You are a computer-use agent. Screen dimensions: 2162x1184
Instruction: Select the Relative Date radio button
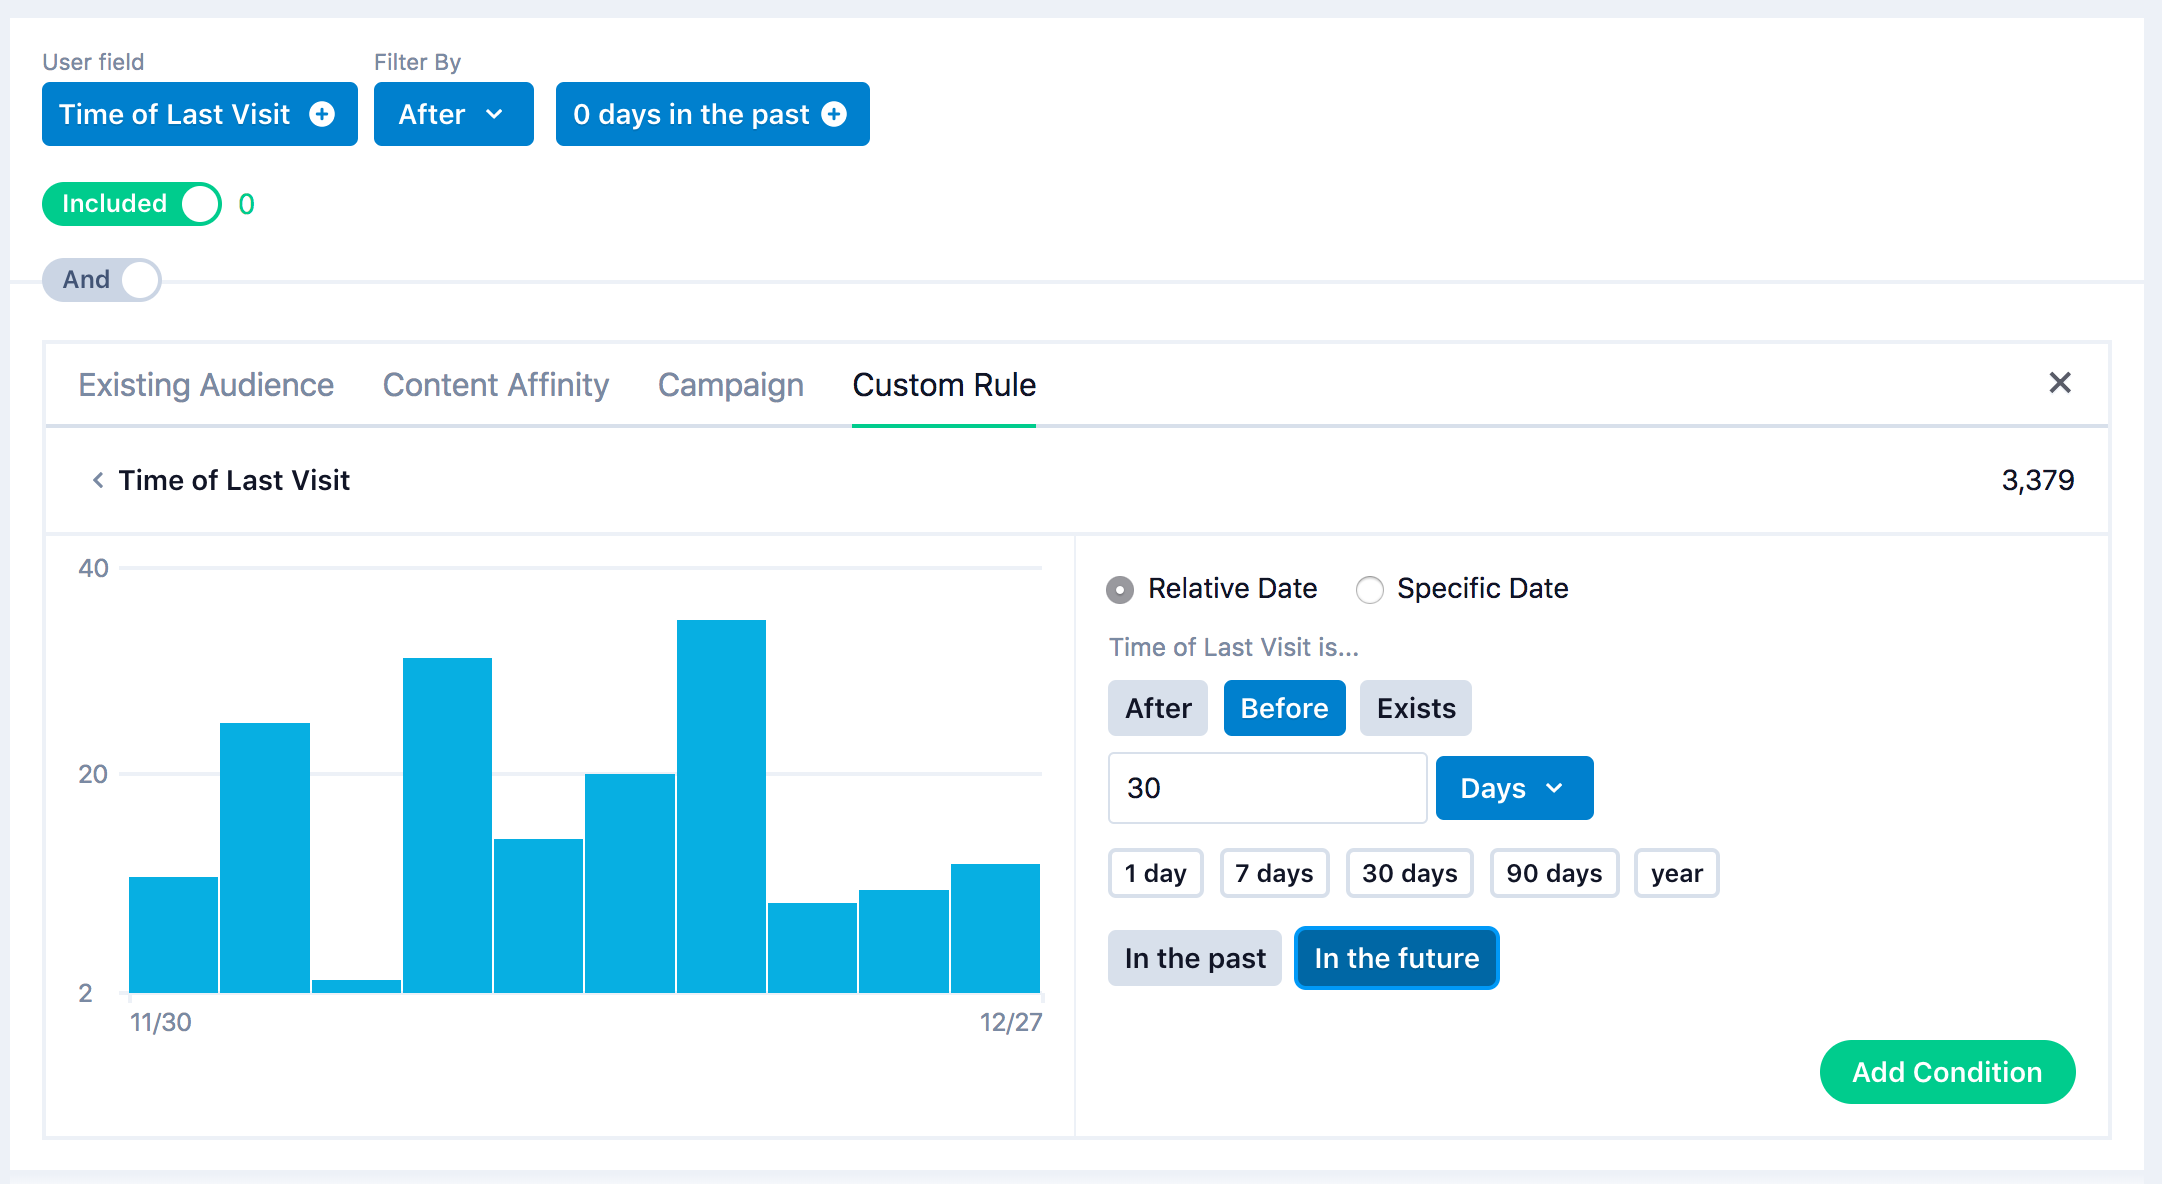1120,590
